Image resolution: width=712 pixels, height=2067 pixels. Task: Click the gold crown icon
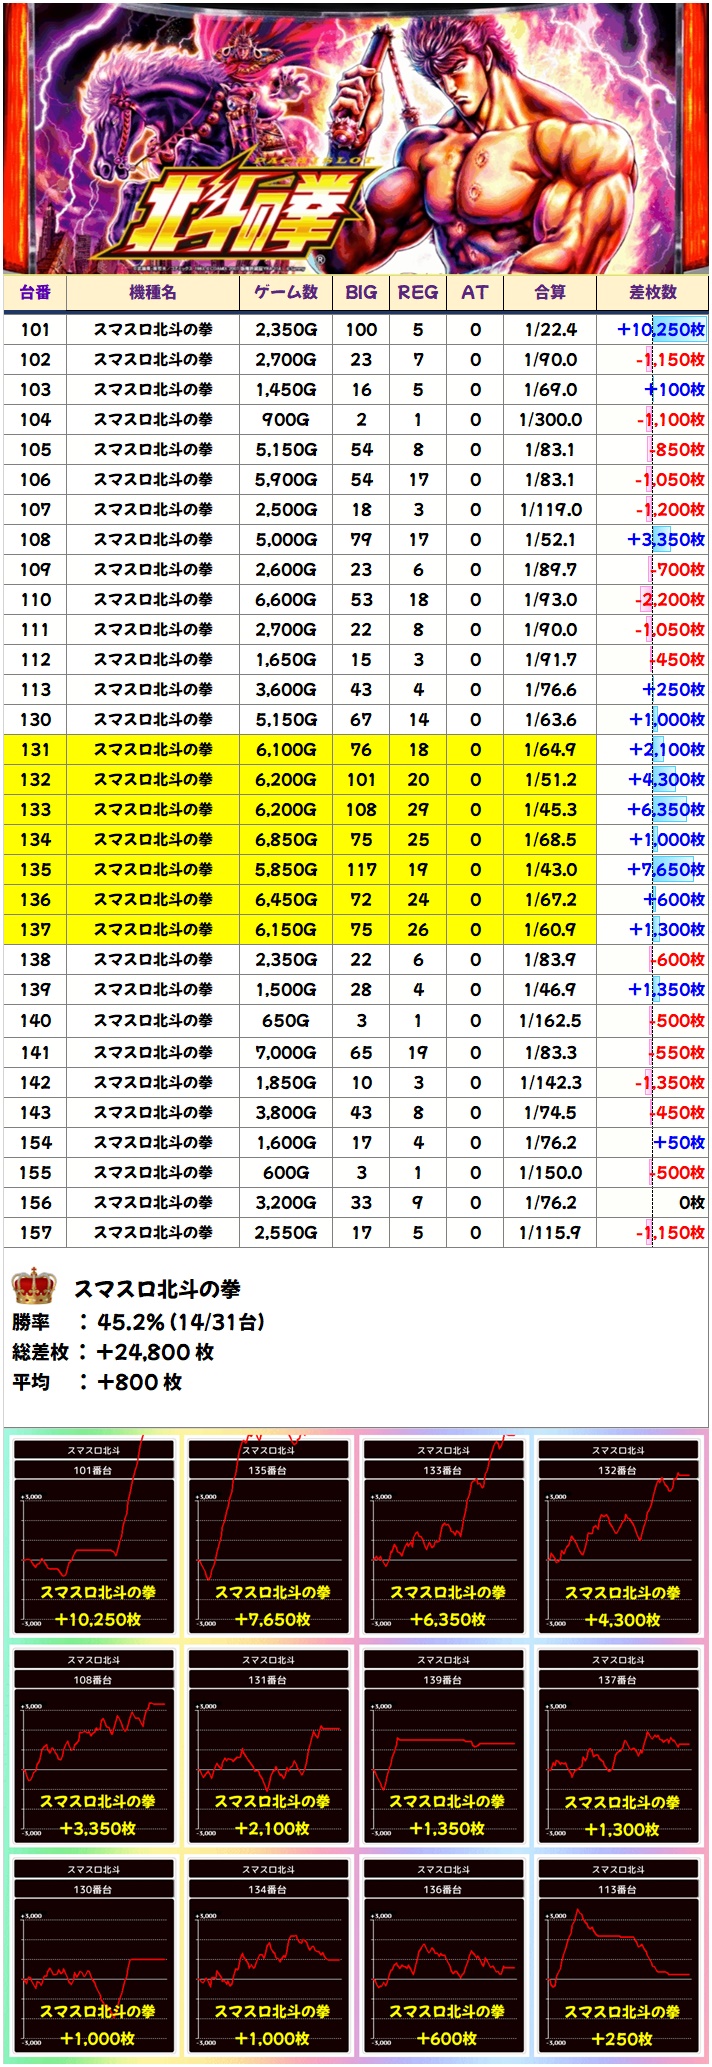click(34, 1285)
